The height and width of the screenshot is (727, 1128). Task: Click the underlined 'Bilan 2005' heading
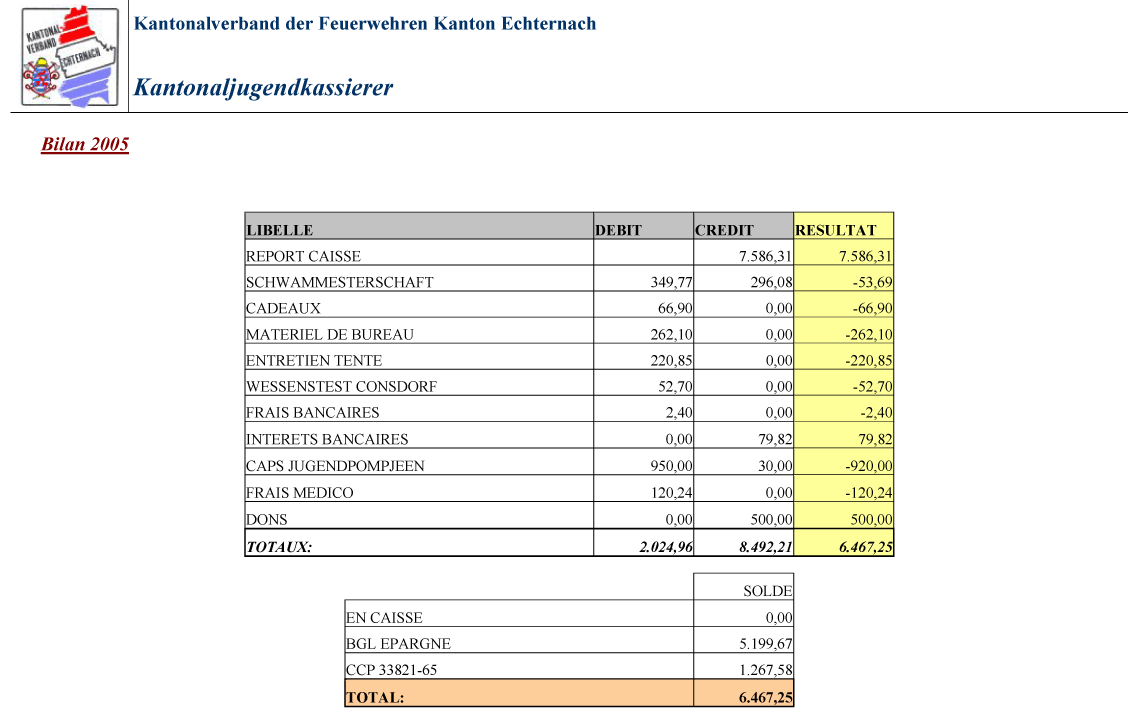click(x=85, y=144)
